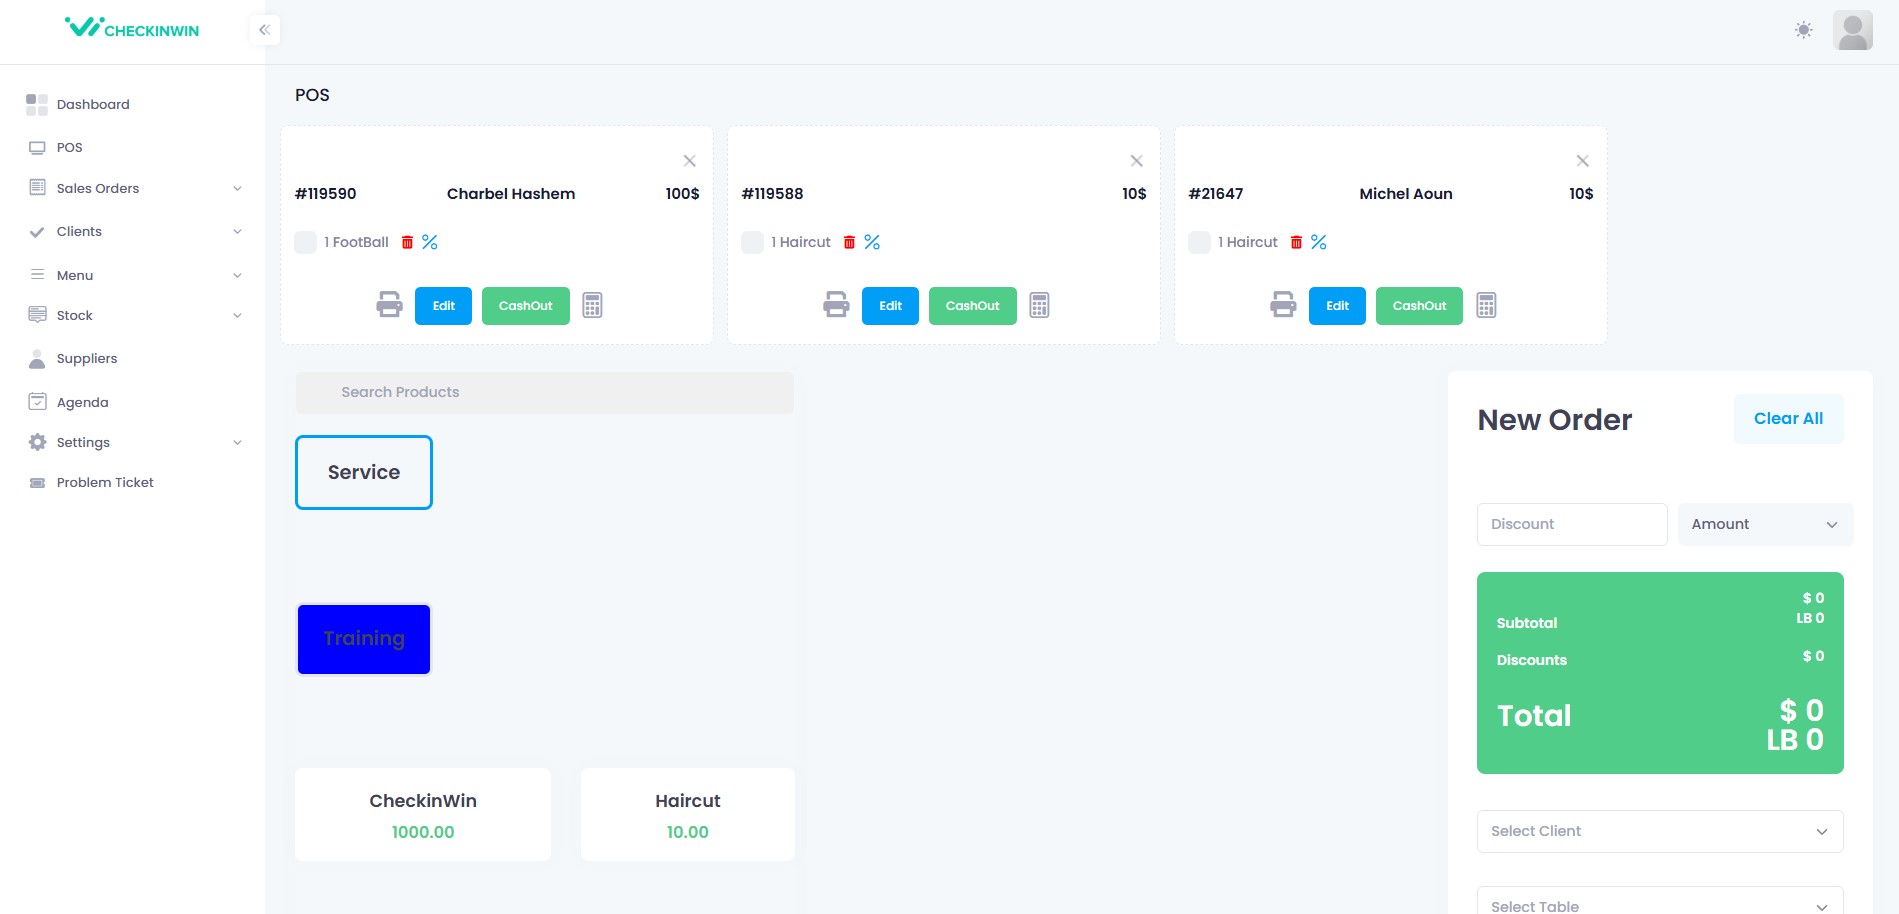Close order #21647 card

pyautogui.click(x=1582, y=160)
